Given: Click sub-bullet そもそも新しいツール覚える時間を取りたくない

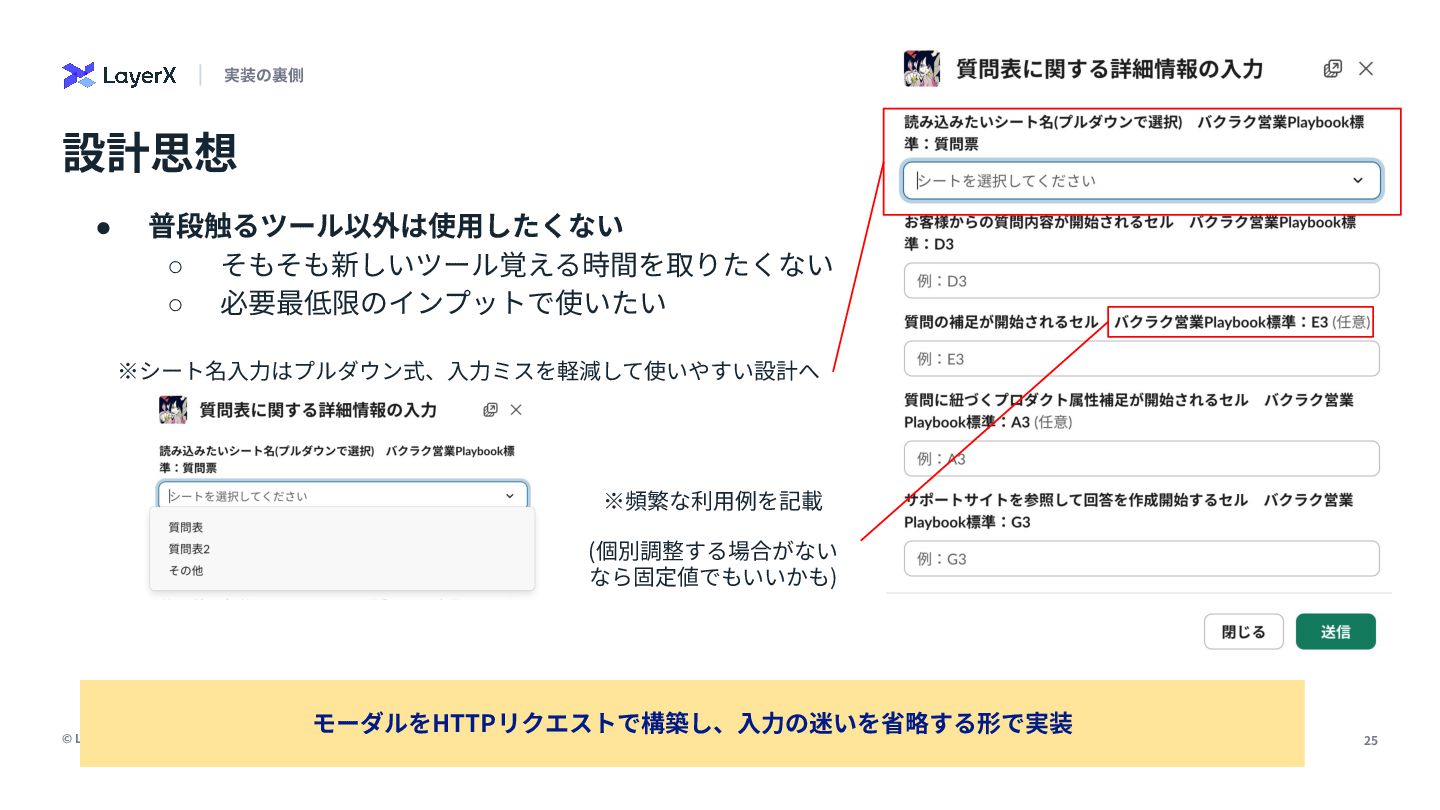Looking at the screenshot, I should pos(526,265).
